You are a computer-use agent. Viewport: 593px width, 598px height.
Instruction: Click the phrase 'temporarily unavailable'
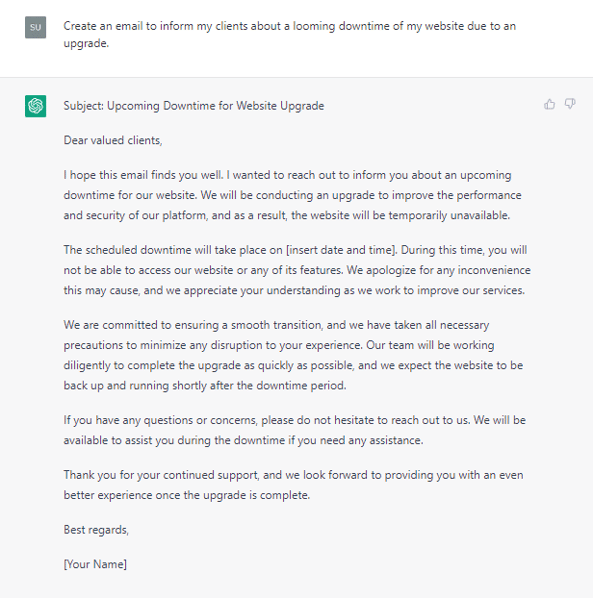pyautogui.click(x=449, y=215)
